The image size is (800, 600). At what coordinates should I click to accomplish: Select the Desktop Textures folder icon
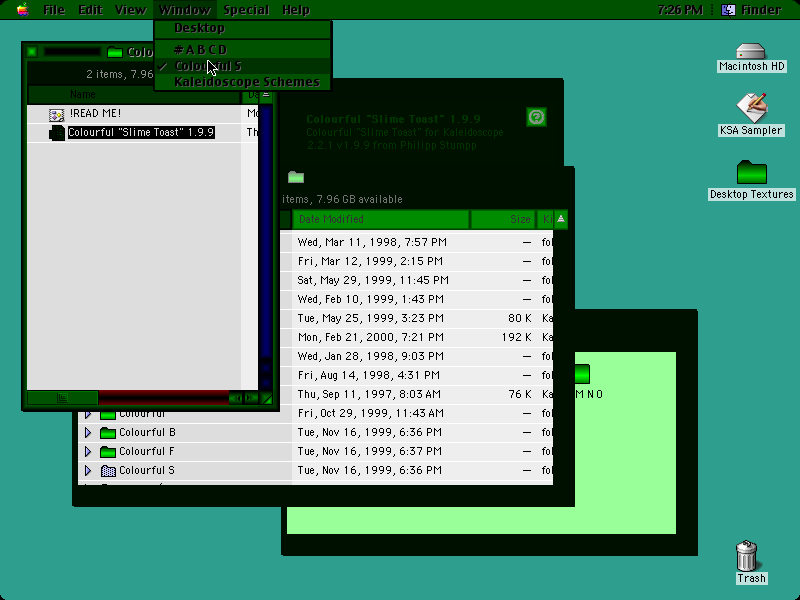752,172
